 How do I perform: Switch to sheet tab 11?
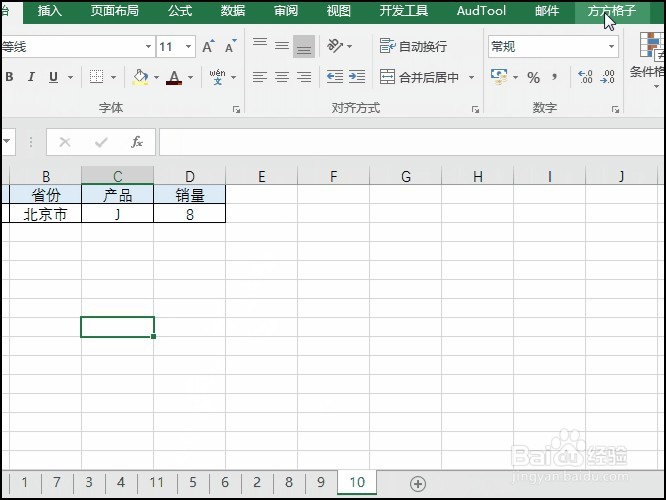[156, 483]
